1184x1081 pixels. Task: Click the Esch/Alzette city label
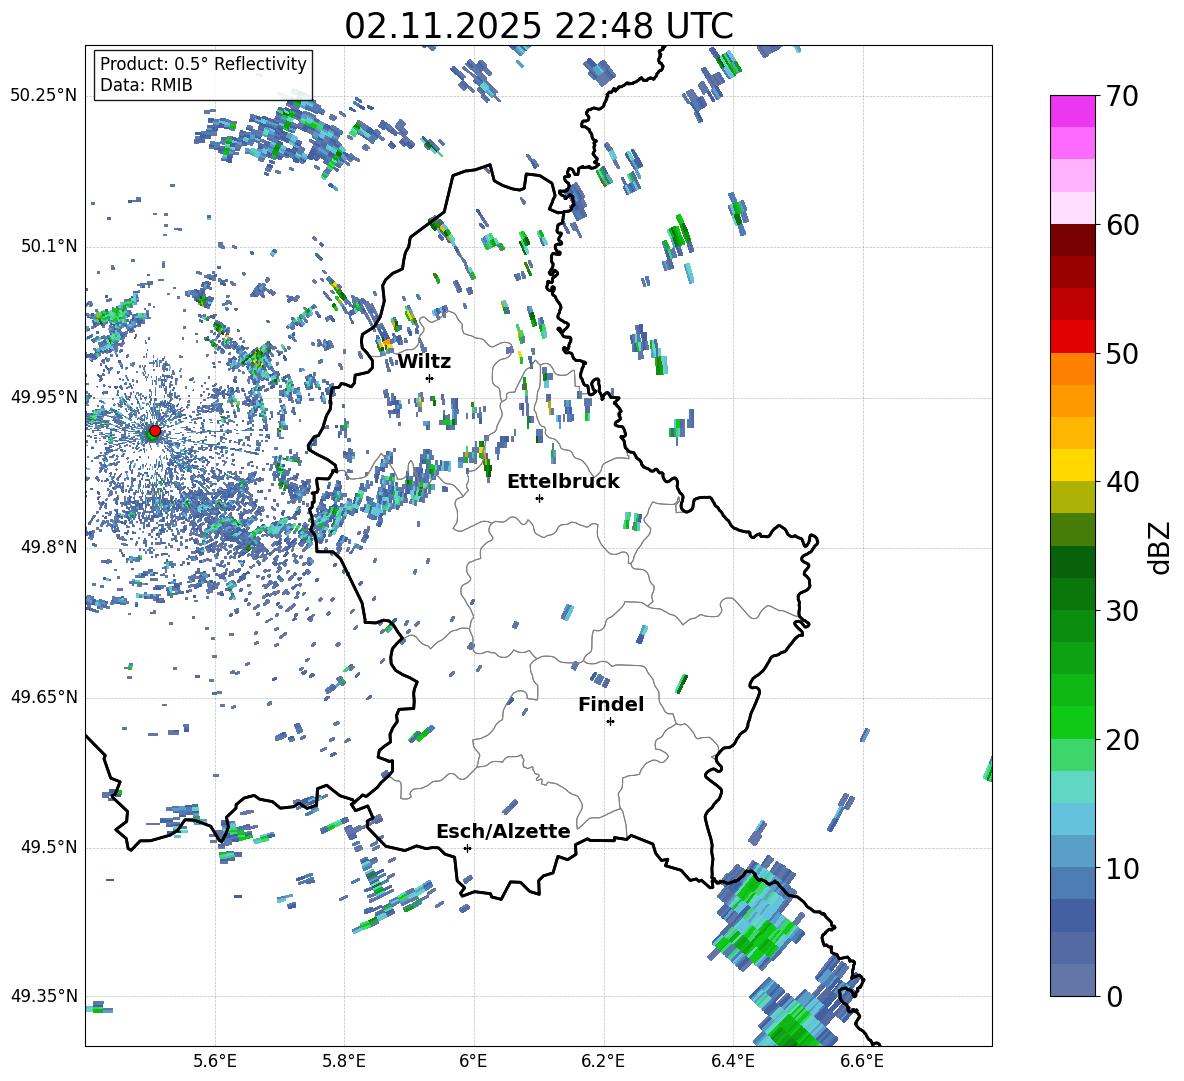503,831
